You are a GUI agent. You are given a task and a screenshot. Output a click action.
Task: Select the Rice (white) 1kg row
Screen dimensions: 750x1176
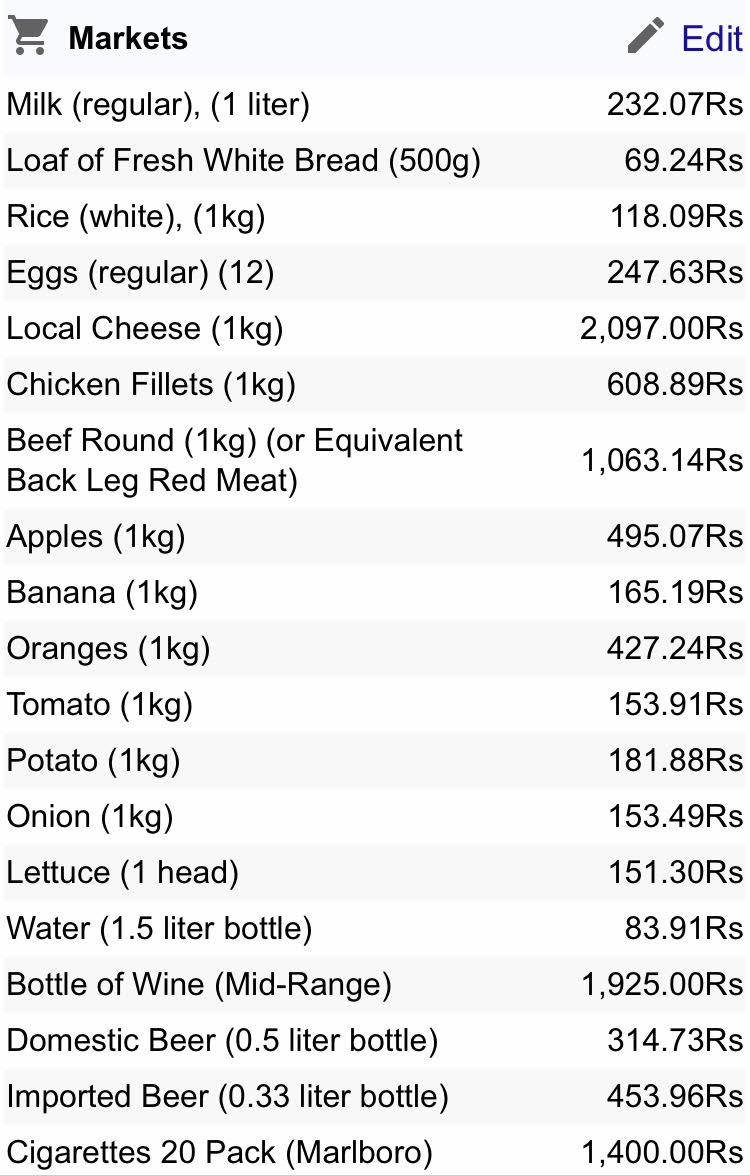tap(375, 217)
